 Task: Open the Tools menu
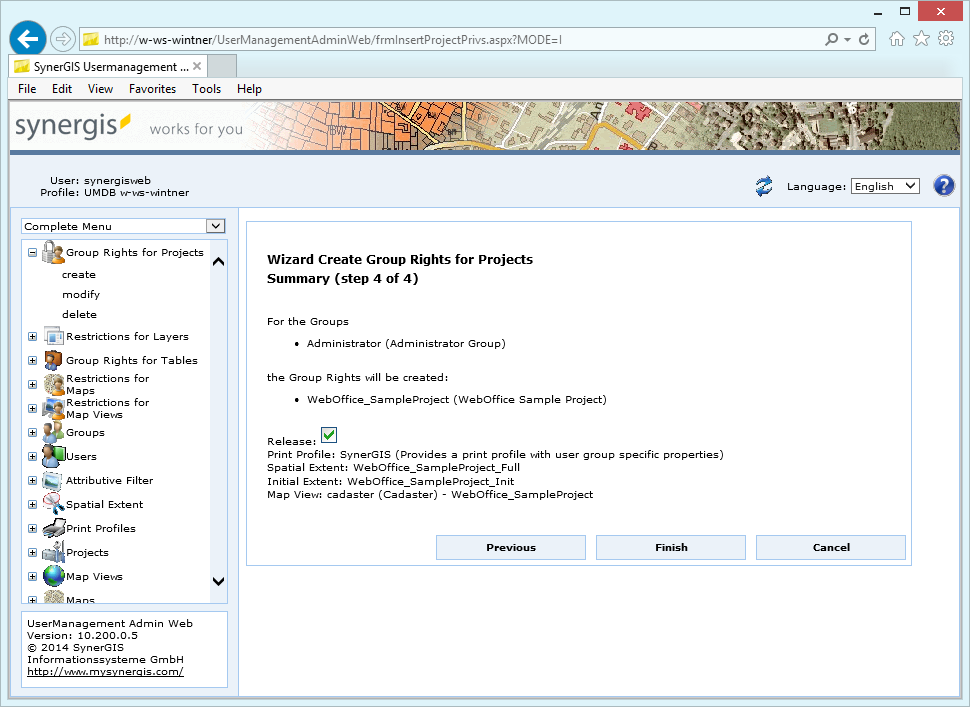point(206,88)
